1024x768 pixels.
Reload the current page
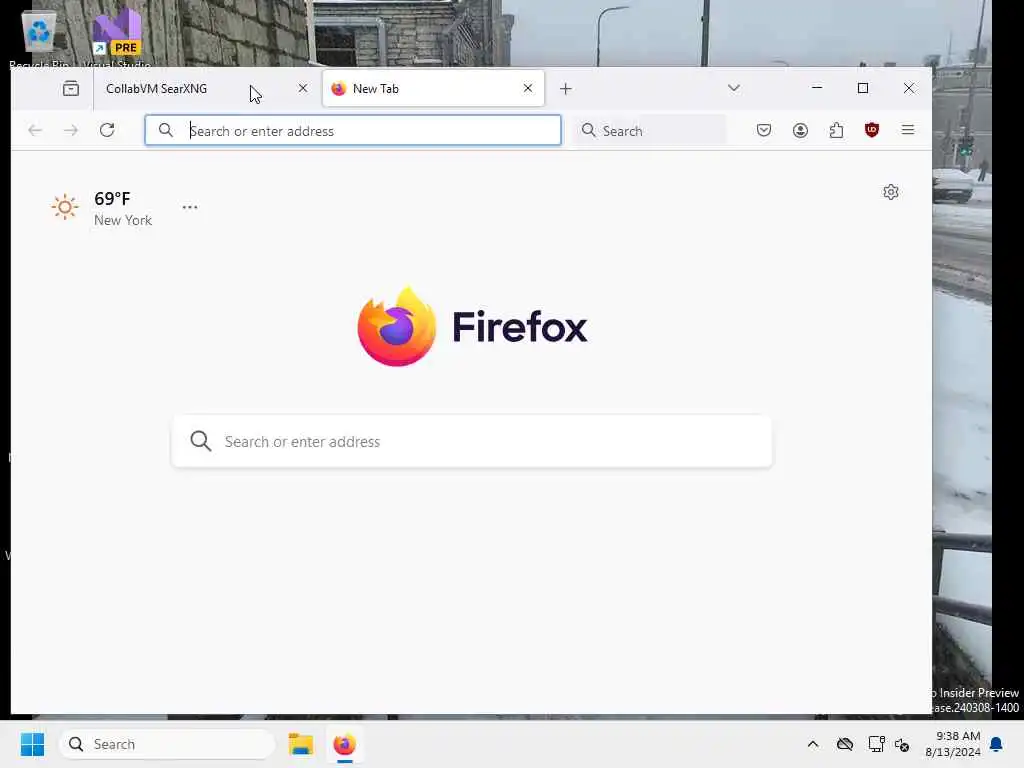(107, 131)
